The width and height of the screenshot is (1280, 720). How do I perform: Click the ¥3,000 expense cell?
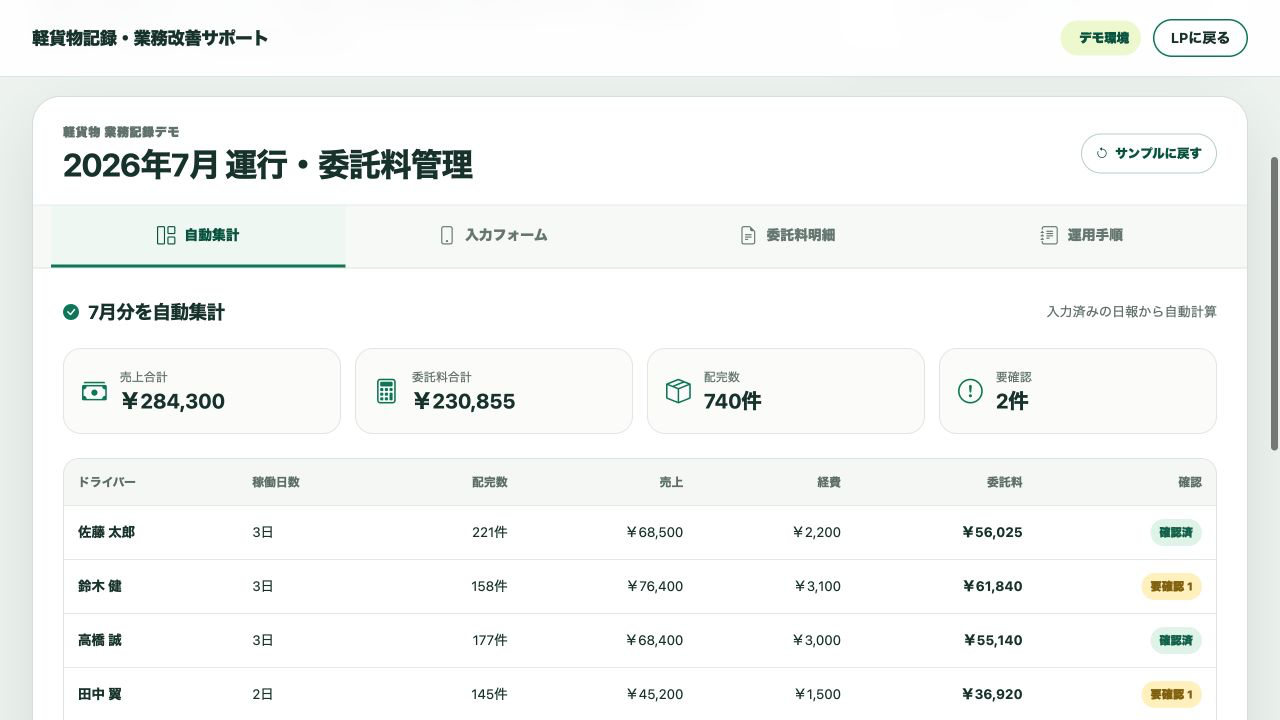tap(816, 640)
